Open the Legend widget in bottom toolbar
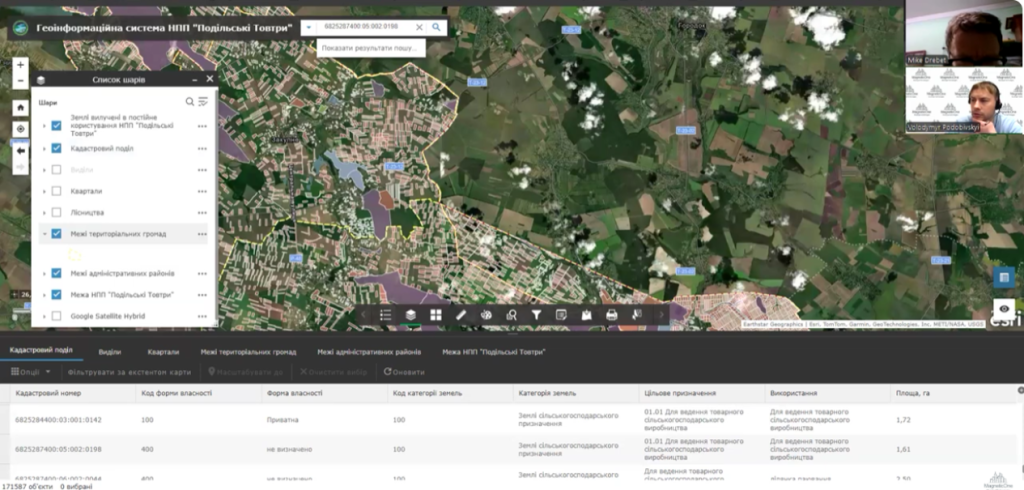Image resolution: width=1024 pixels, height=490 pixels. 385,314
